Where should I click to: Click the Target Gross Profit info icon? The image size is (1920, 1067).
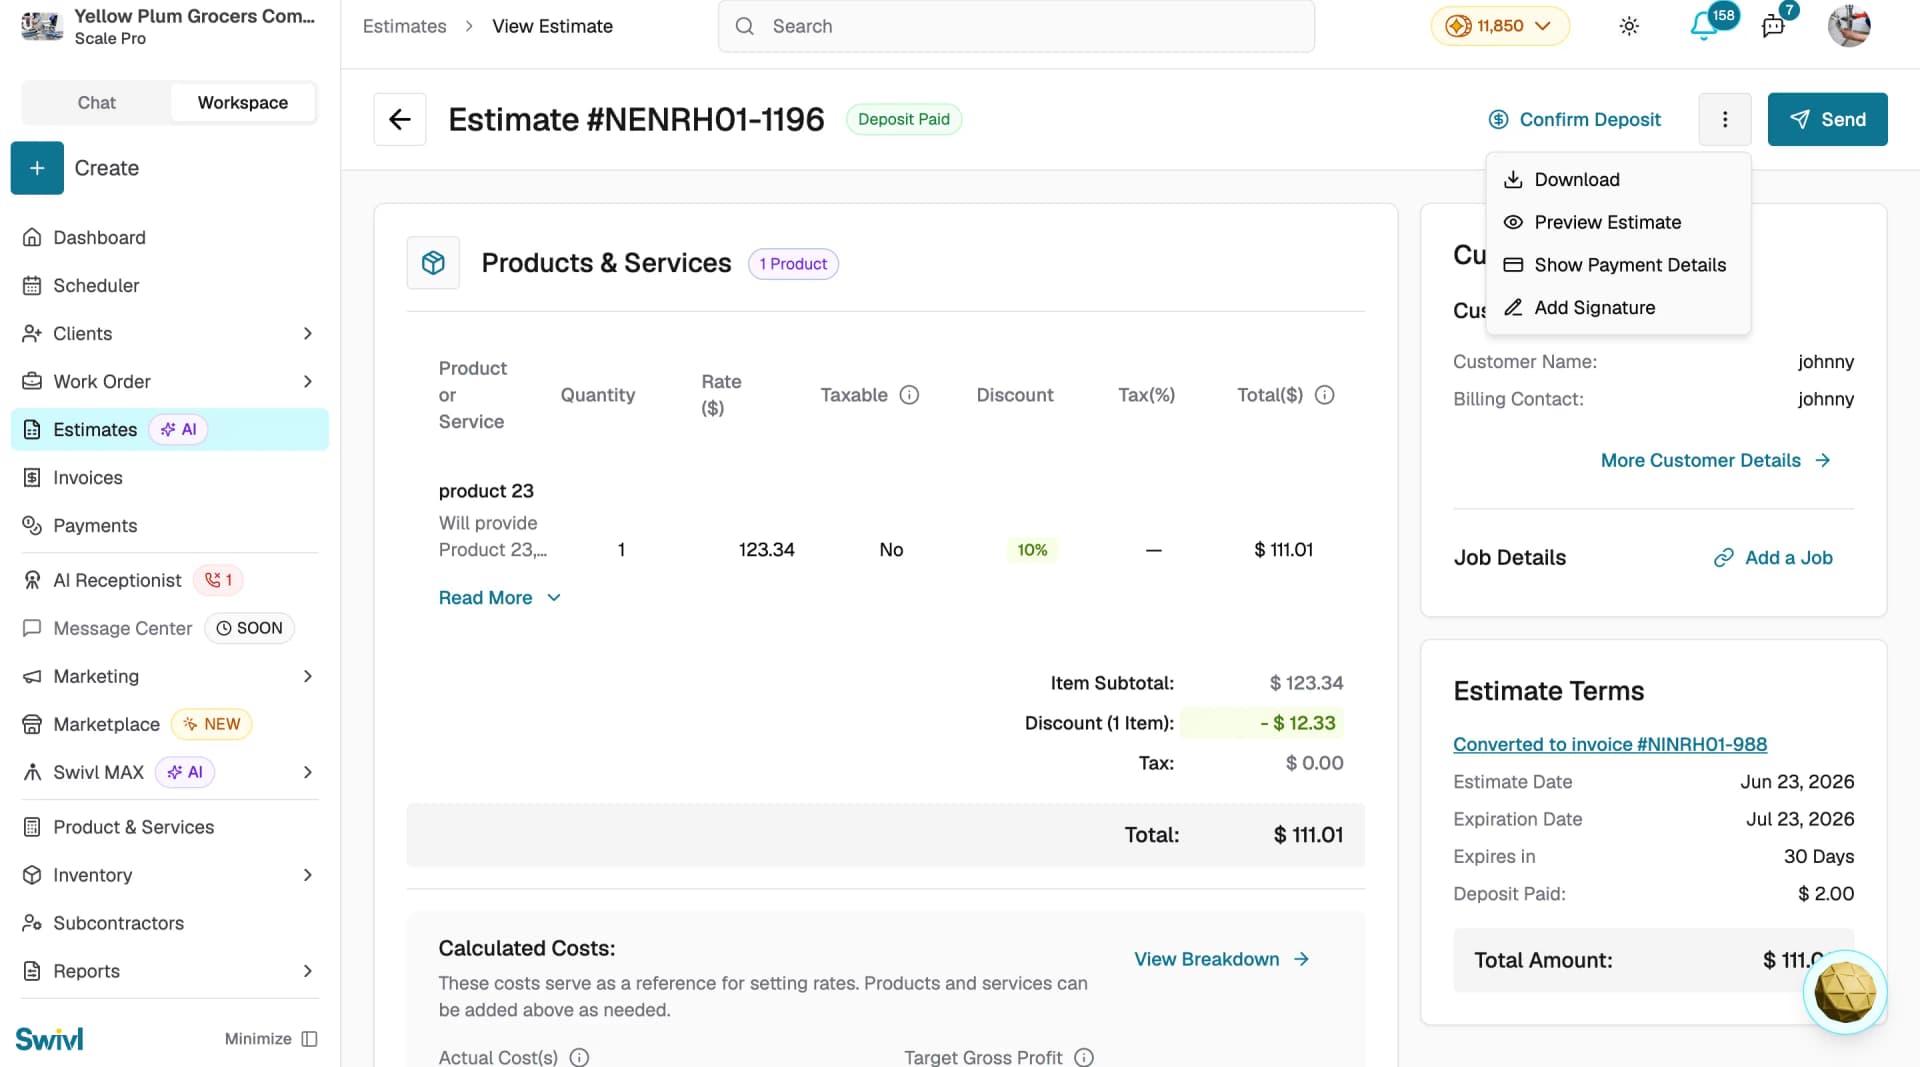click(x=1084, y=1057)
